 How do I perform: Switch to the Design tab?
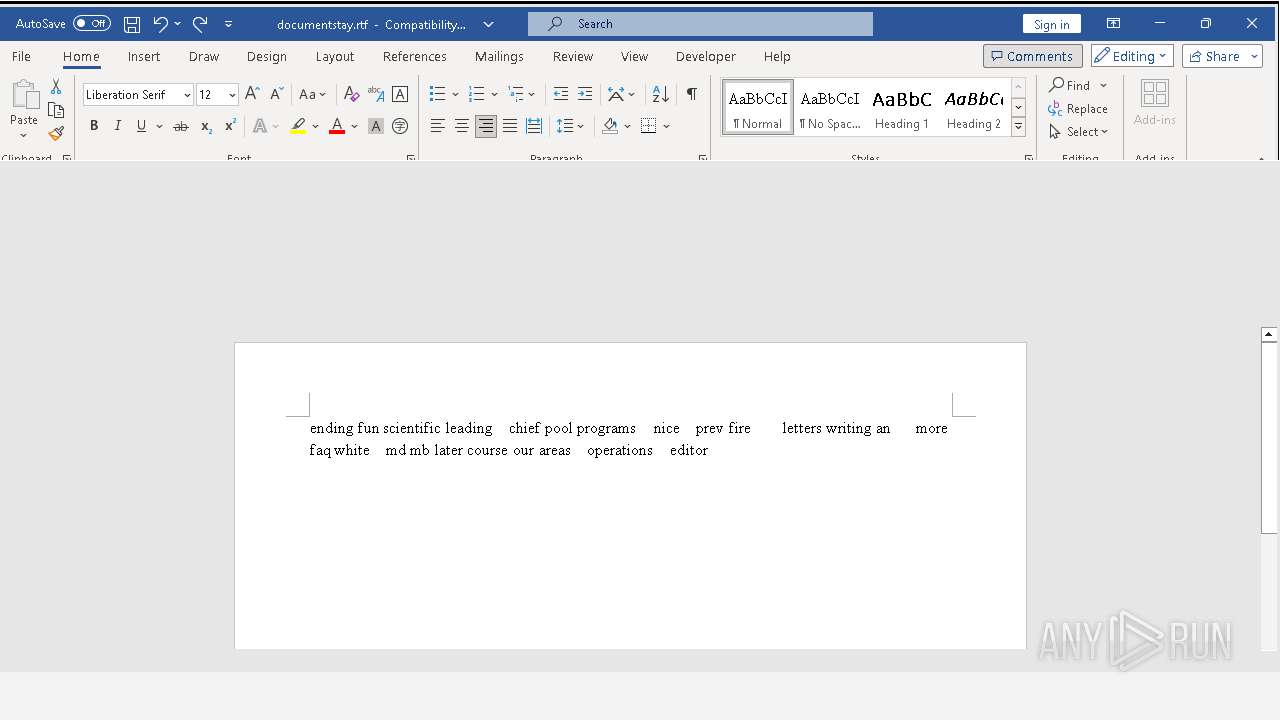pyautogui.click(x=267, y=56)
